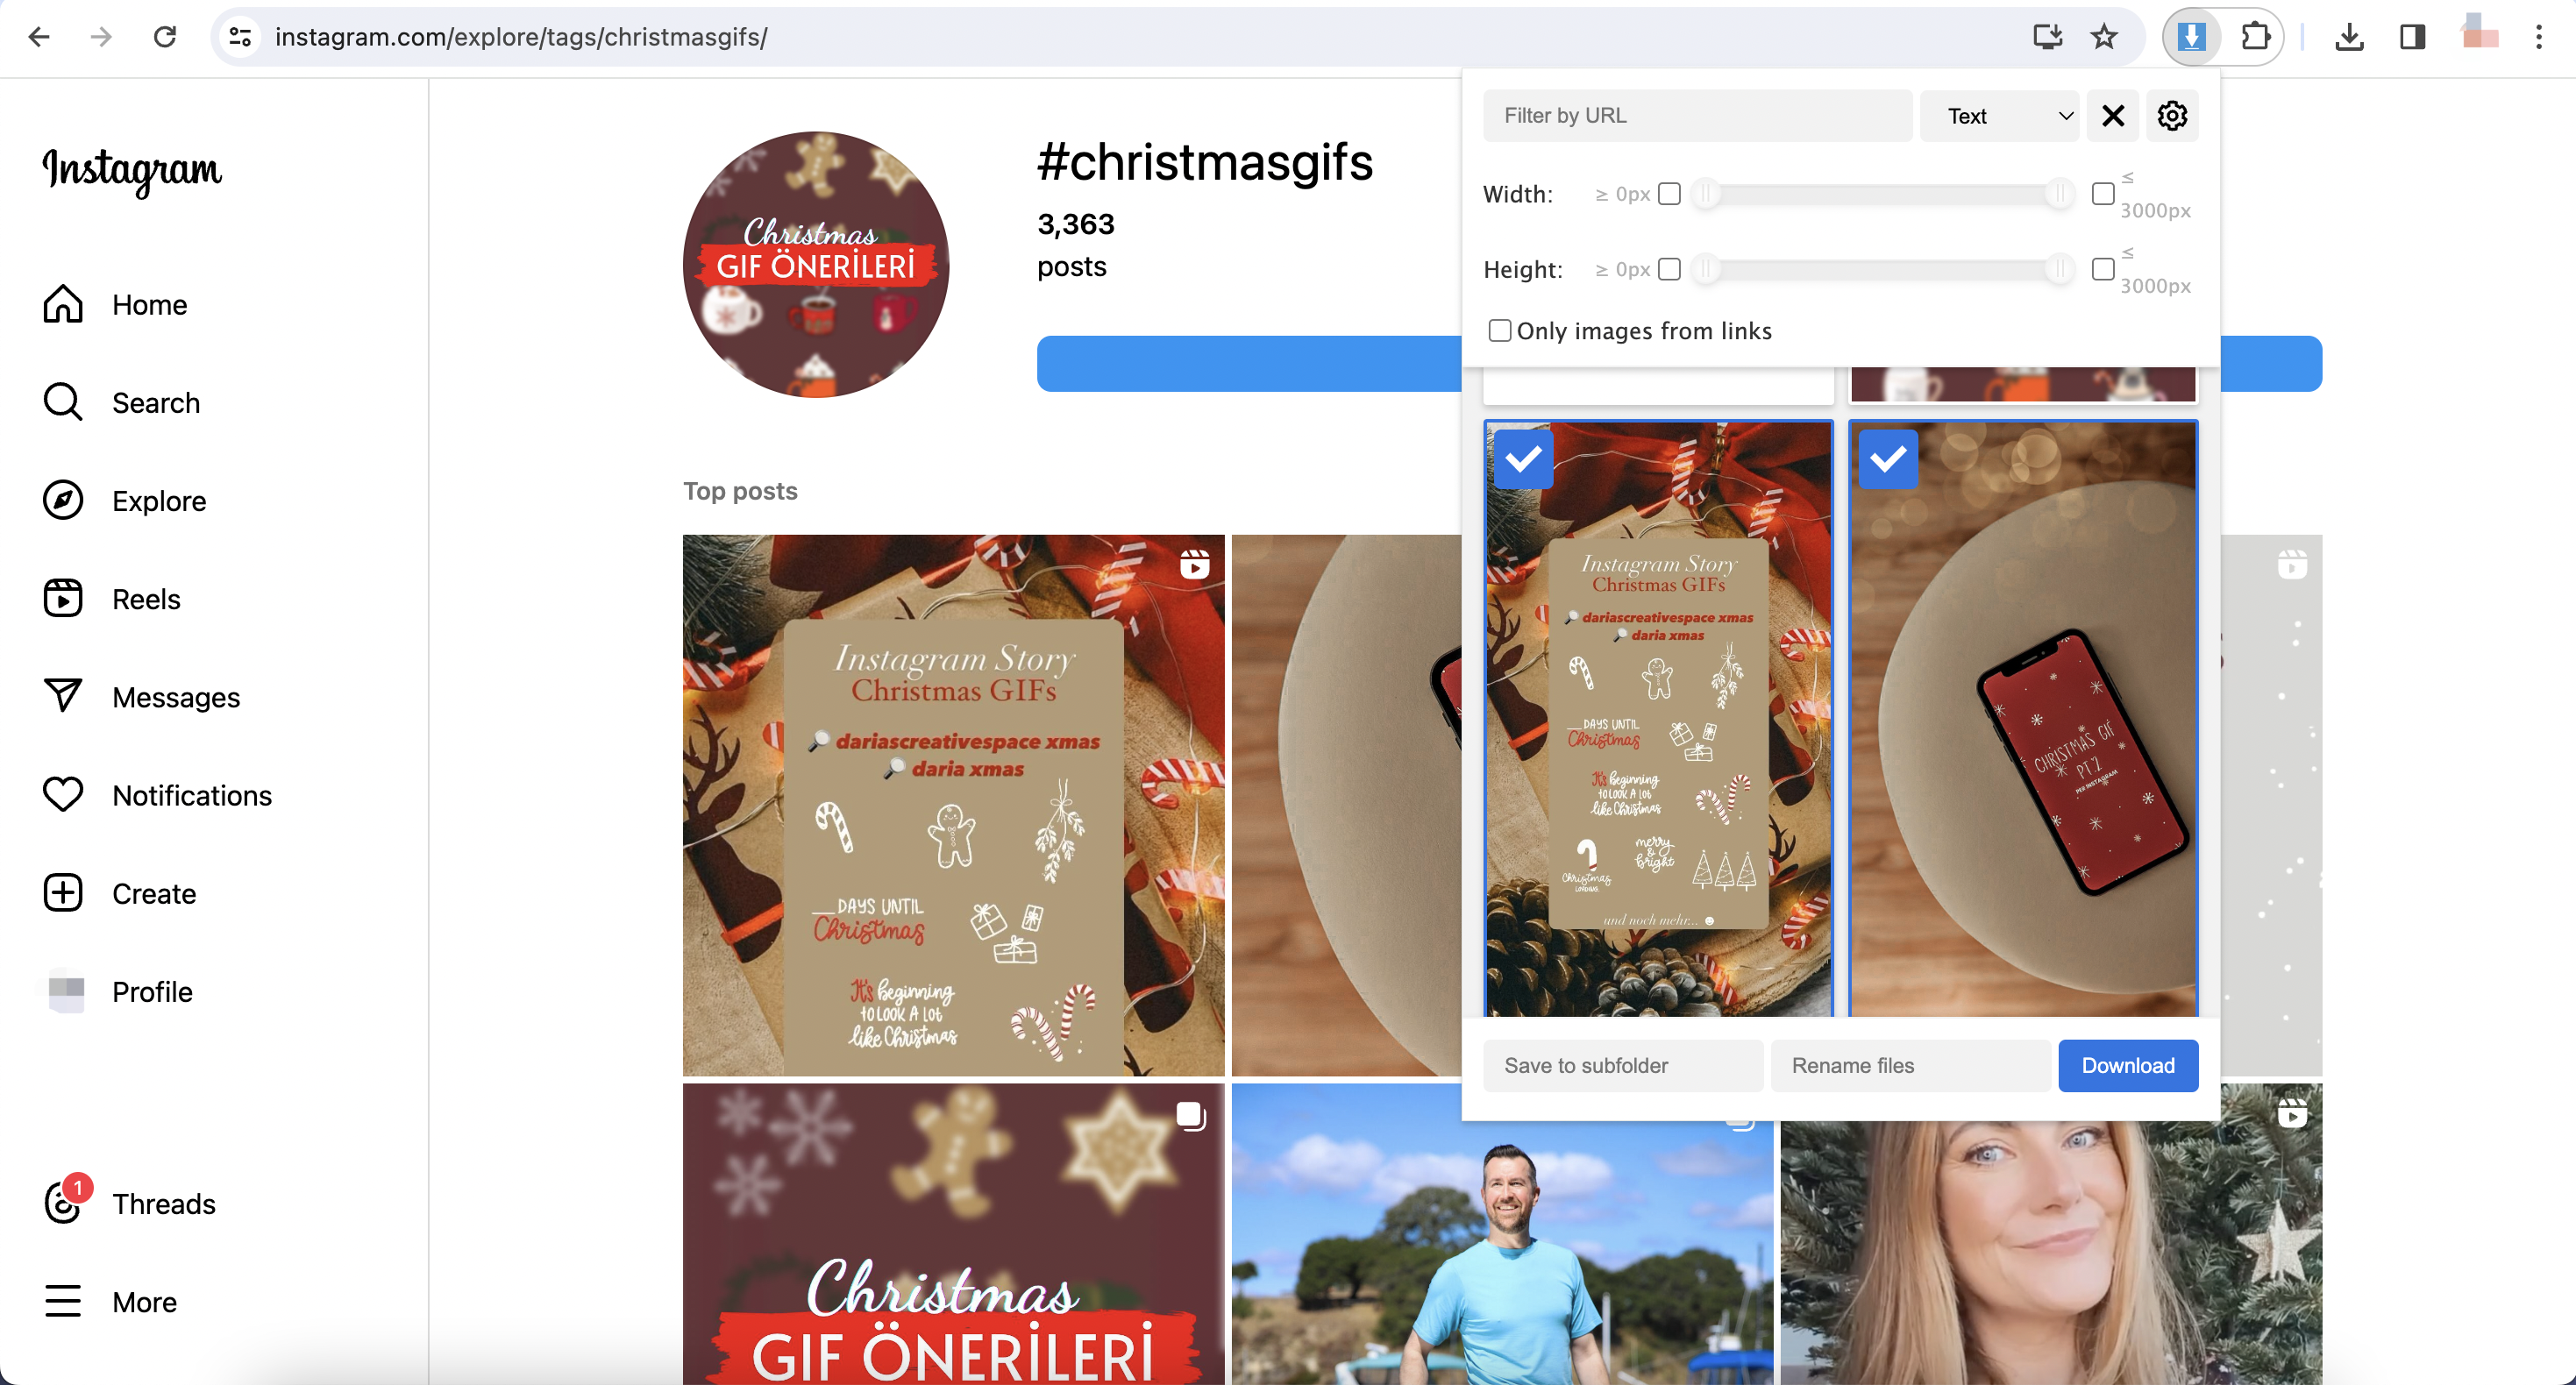The height and width of the screenshot is (1385, 2576).
Task: Click the Threads icon in sidebar
Action: (x=63, y=1204)
